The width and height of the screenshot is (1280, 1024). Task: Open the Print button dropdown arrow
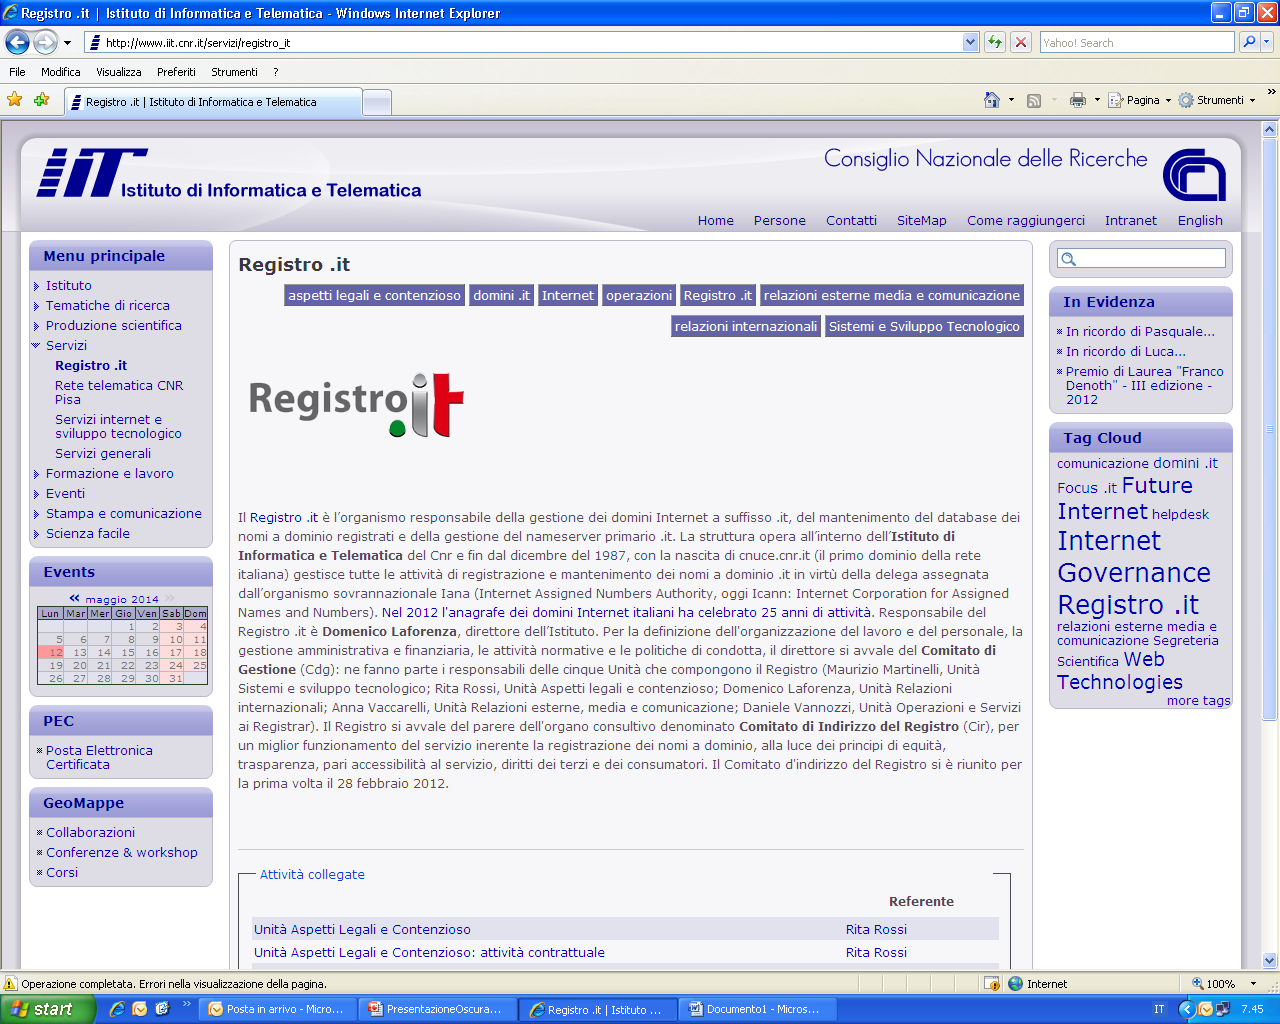[1097, 100]
